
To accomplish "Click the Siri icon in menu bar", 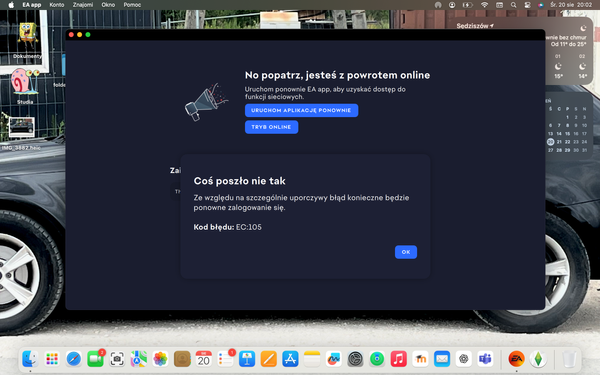I will (541, 5).
